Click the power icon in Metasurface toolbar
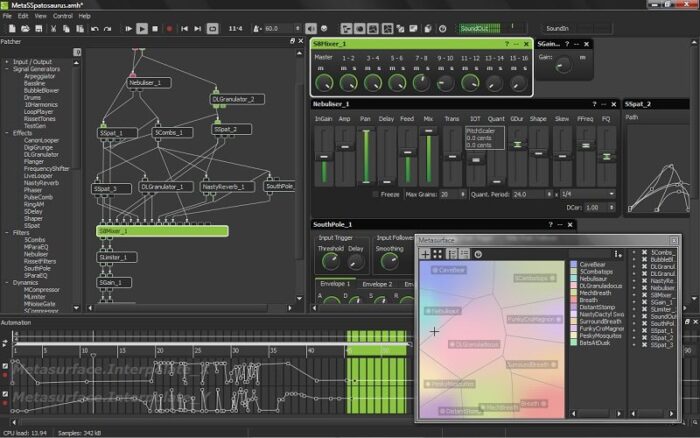This screenshot has width=700, height=438. tap(477, 254)
